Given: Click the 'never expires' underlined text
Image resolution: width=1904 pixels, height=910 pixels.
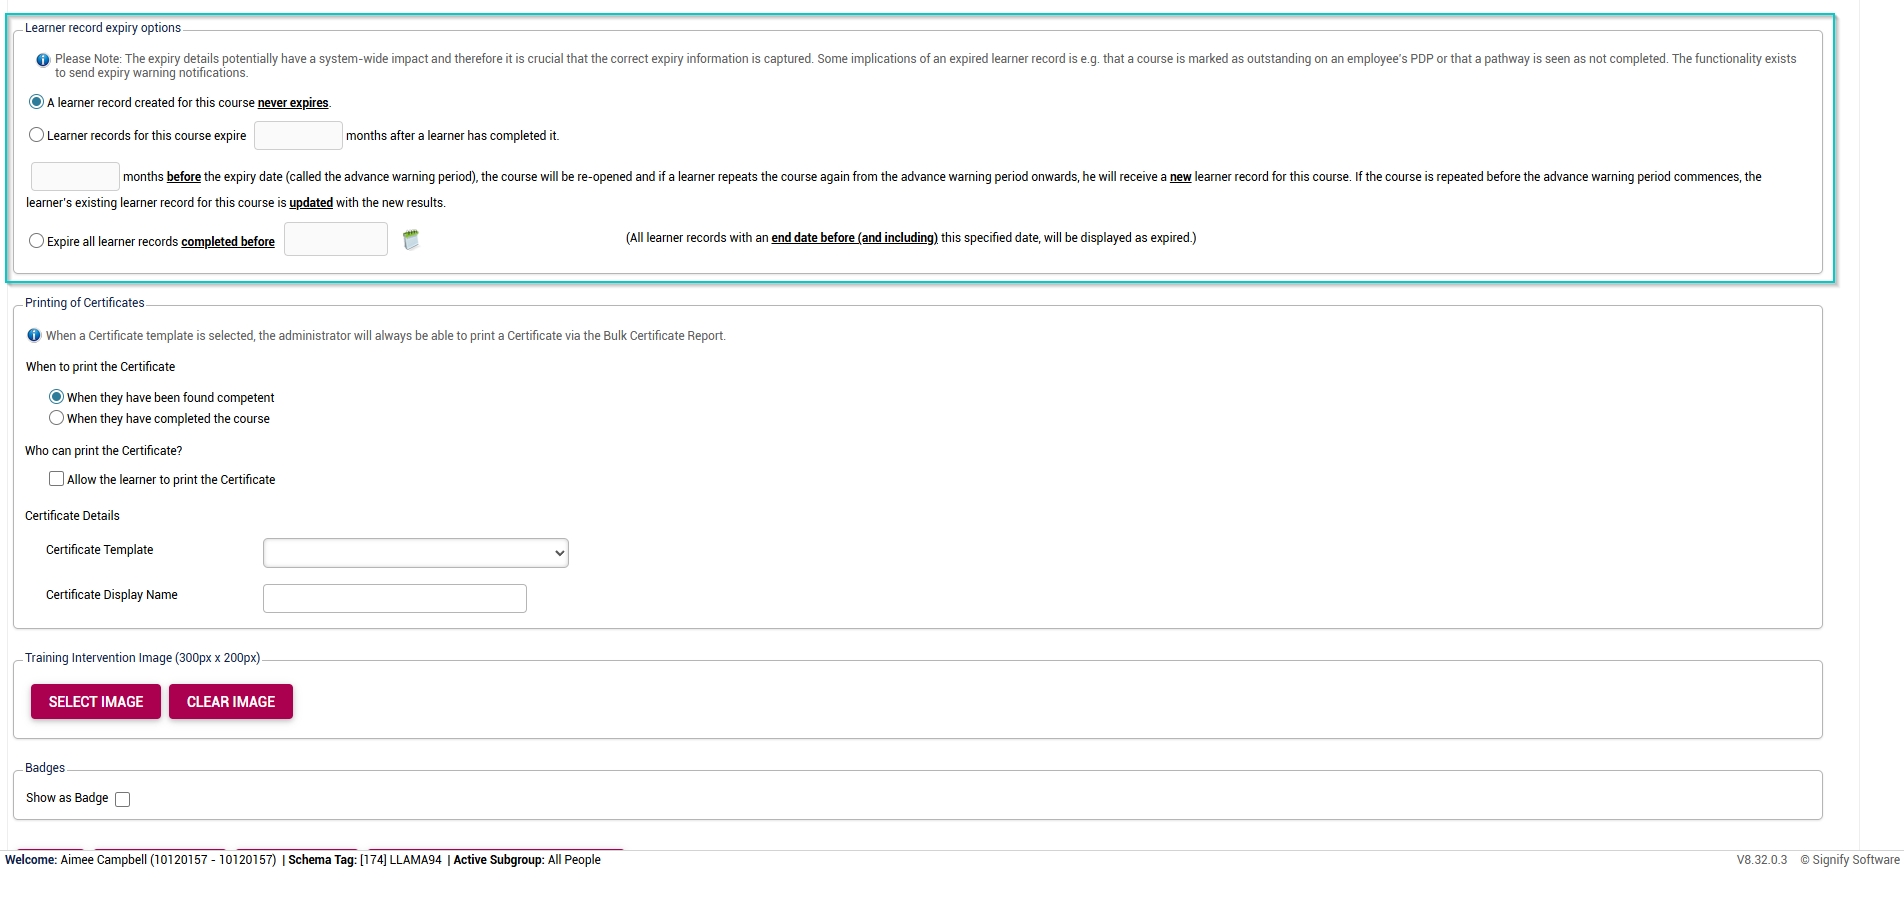Looking at the screenshot, I should click(293, 103).
